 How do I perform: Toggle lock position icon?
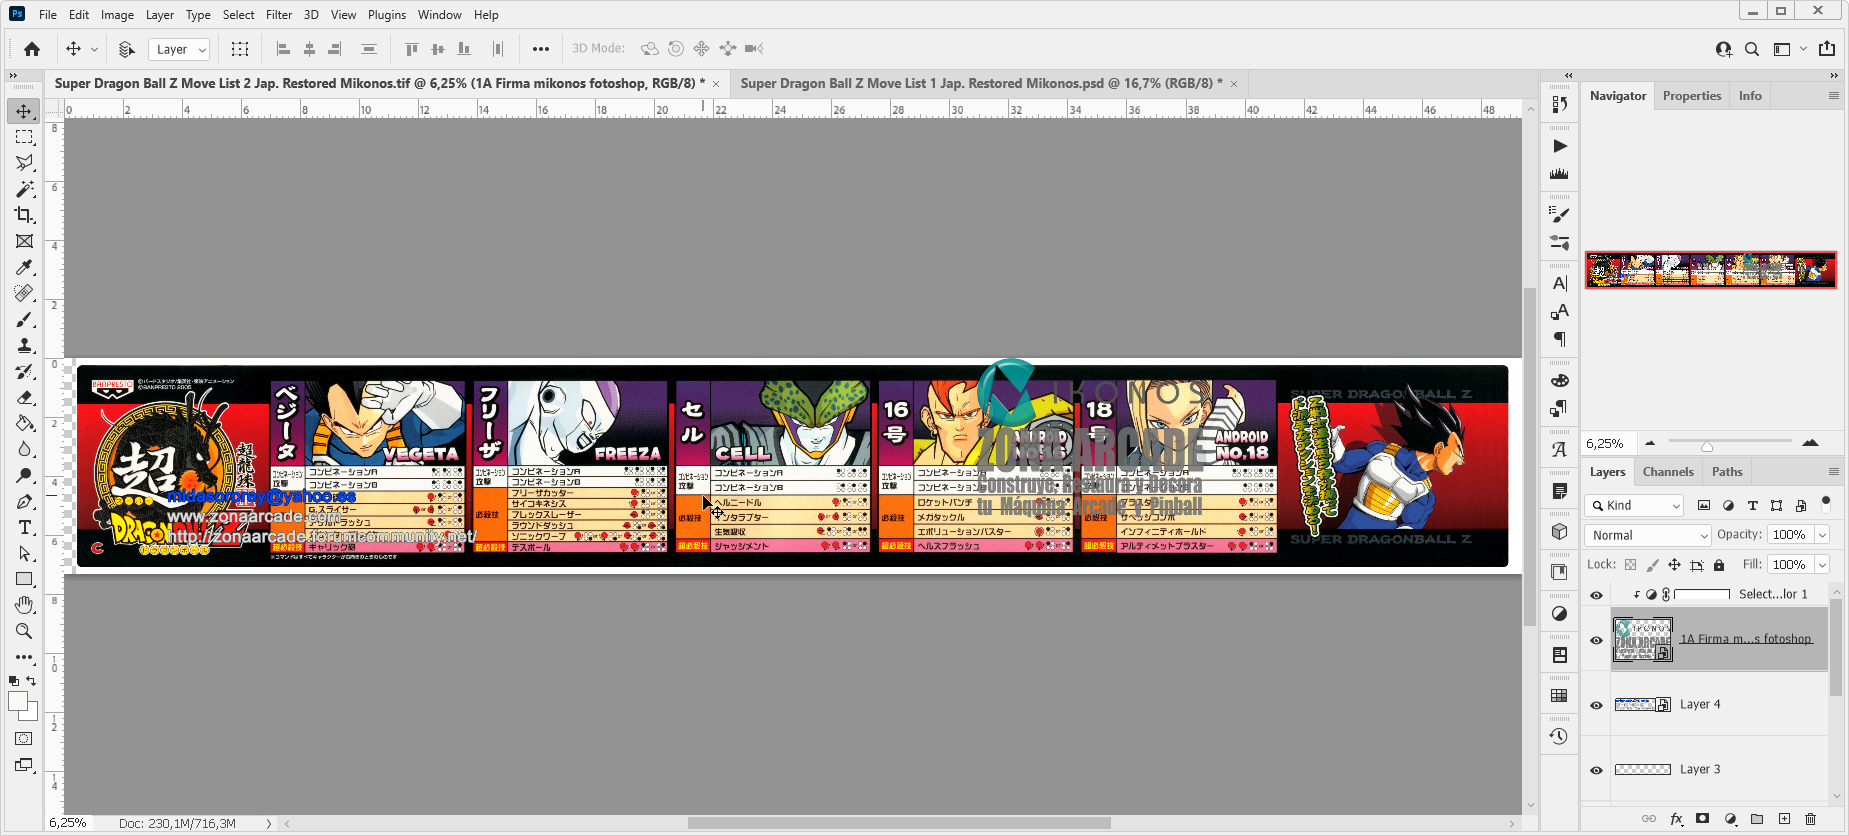[1674, 565]
